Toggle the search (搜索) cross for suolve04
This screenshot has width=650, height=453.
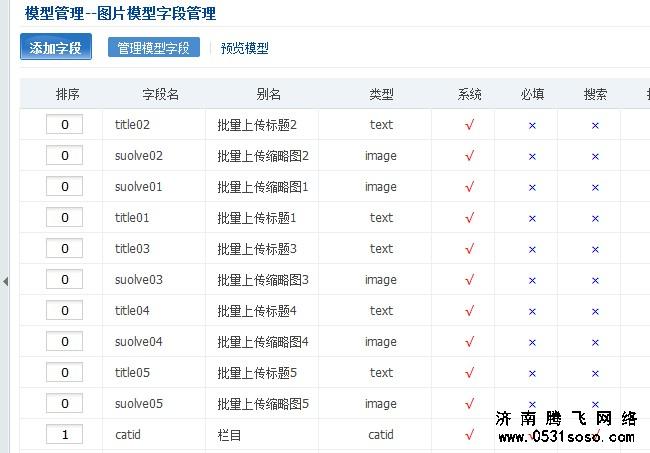pos(595,343)
